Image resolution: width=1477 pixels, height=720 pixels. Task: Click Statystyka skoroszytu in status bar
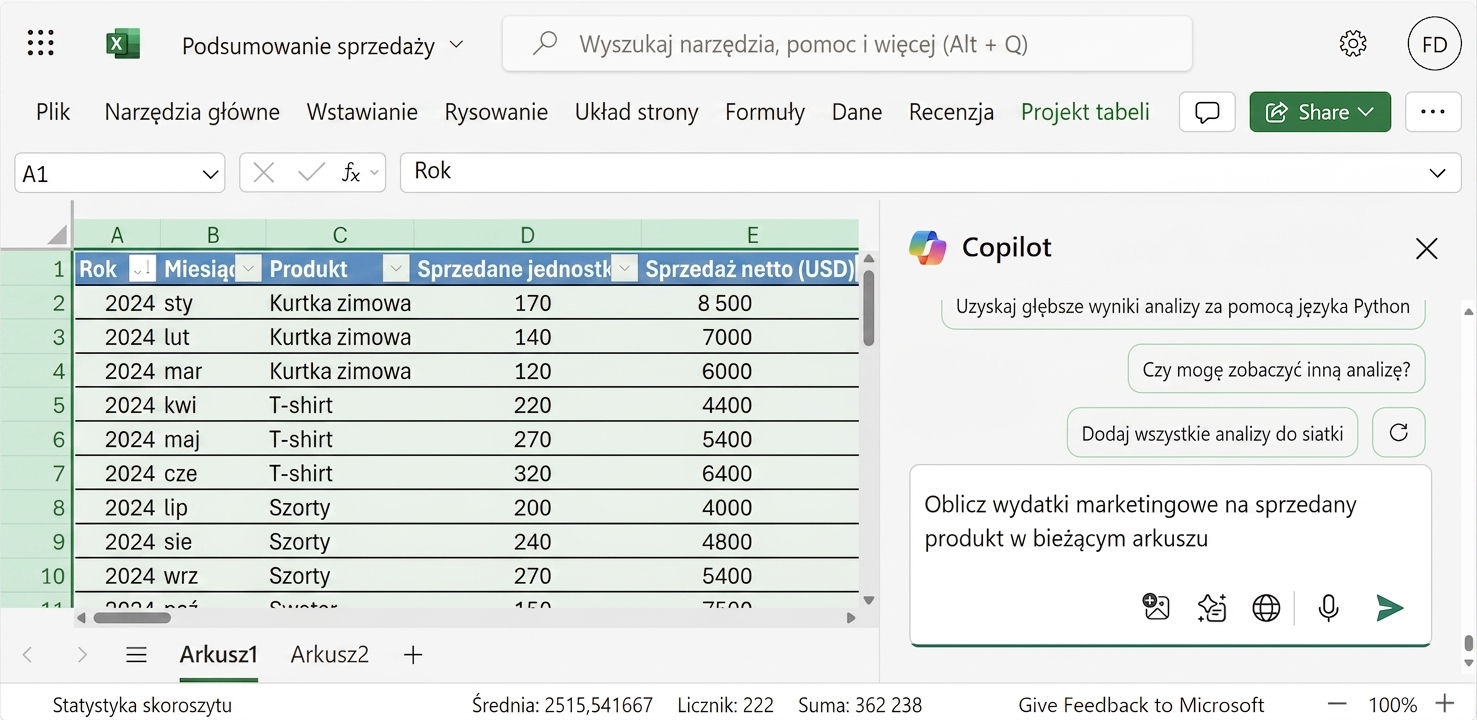(x=142, y=705)
